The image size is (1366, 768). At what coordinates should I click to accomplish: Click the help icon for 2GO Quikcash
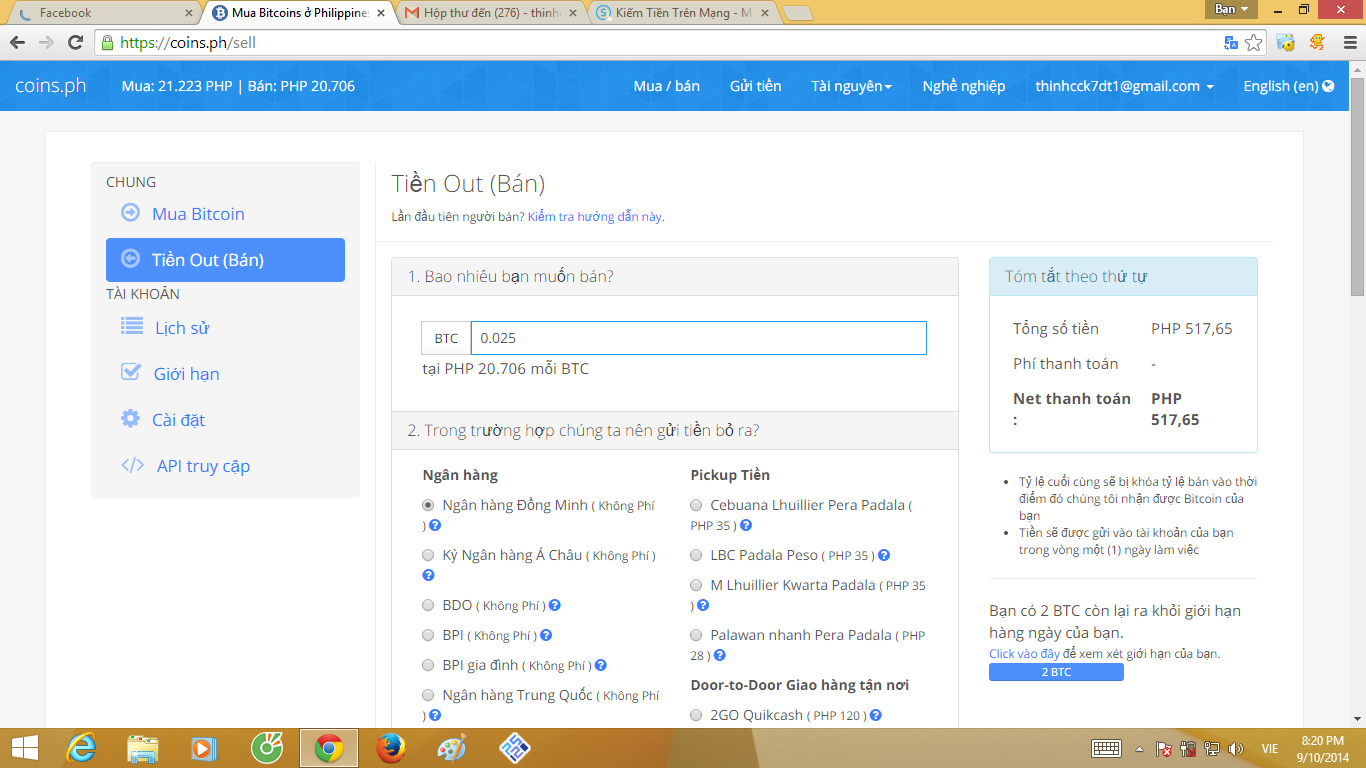pos(876,715)
